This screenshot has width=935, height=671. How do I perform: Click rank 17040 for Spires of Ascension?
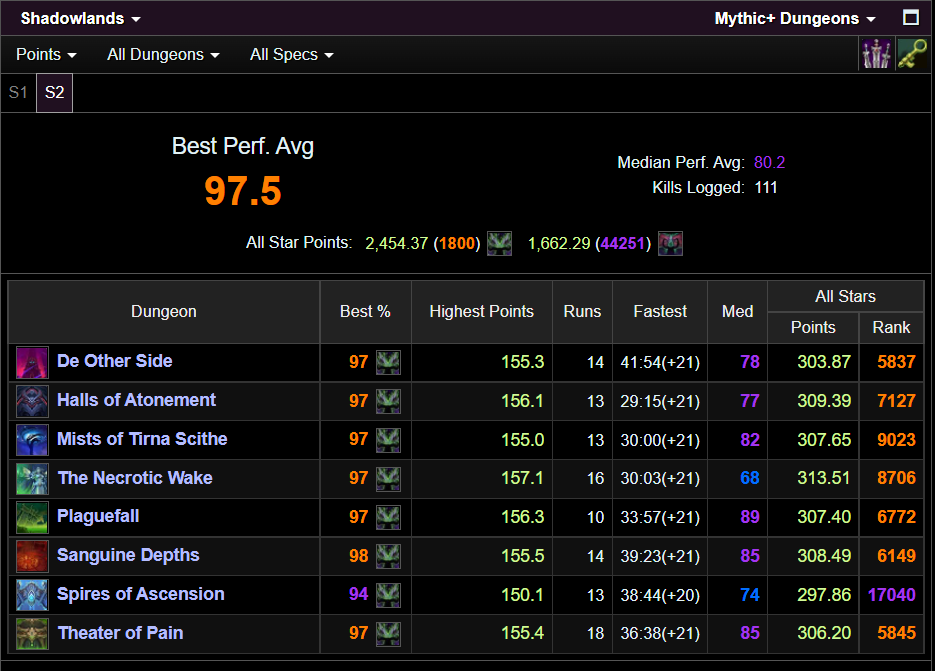click(x=891, y=595)
